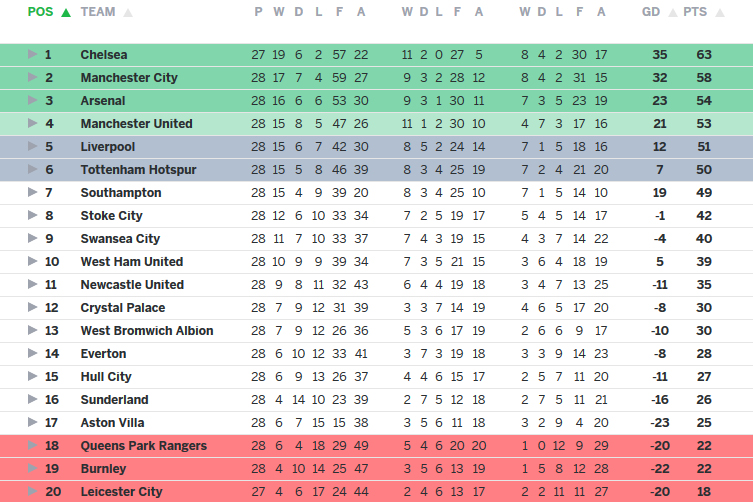Click the Burnley team name
Image resolution: width=753 pixels, height=502 pixels.
click(103, 468)
